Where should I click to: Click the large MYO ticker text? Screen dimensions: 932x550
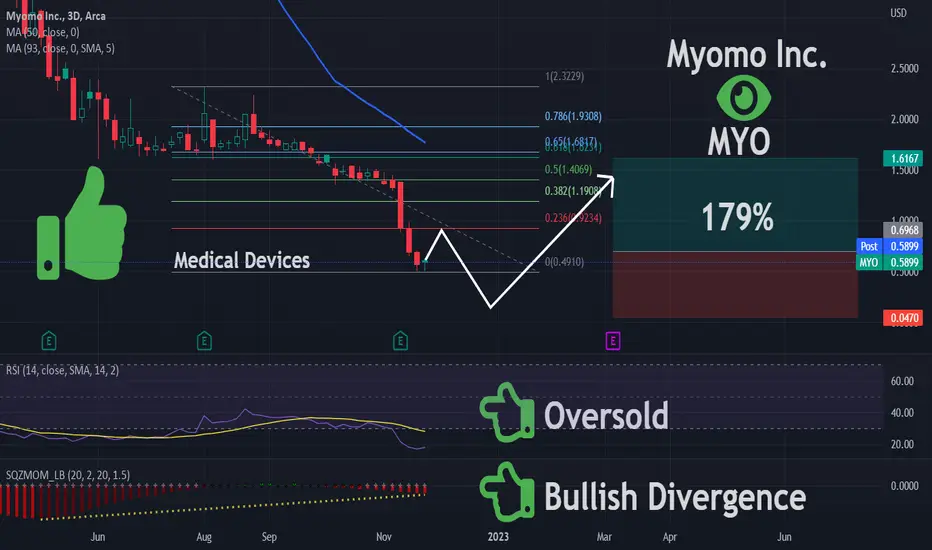[x=739, y=142]
